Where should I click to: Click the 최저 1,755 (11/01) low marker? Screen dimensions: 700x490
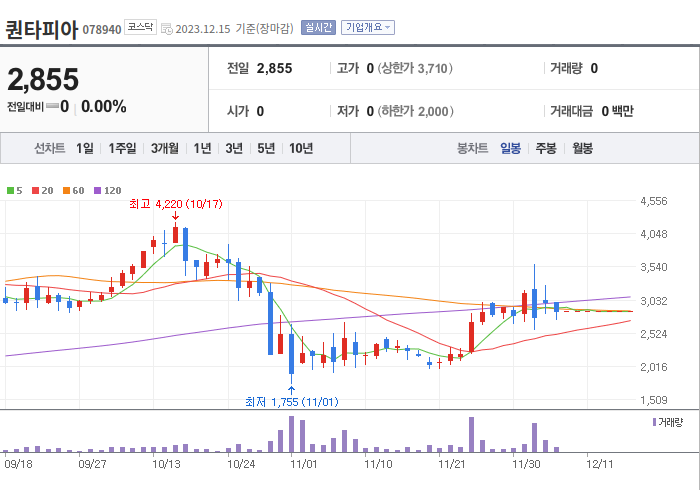292,402
